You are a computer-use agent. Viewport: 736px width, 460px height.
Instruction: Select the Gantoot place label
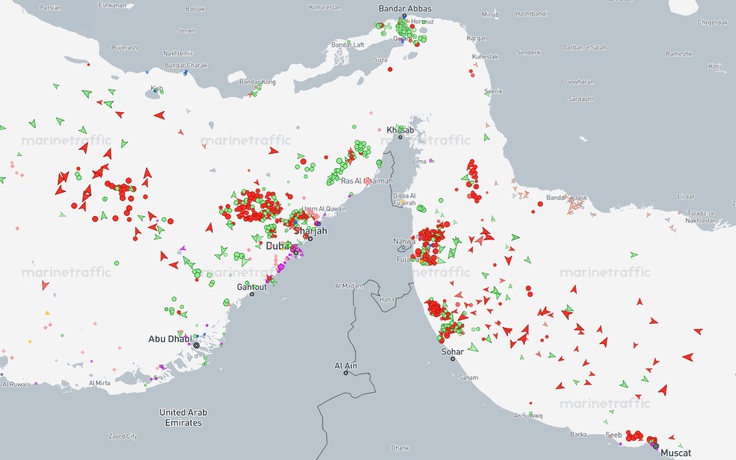251,286
